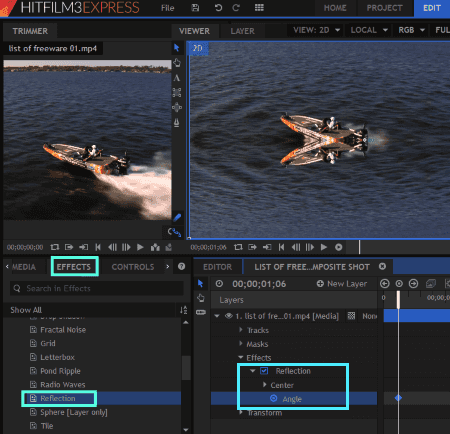Click the effects list scrollbar thumb
The height and width of the screenshot is (434, 450).
pyautogui.click(x=186, y=368)
